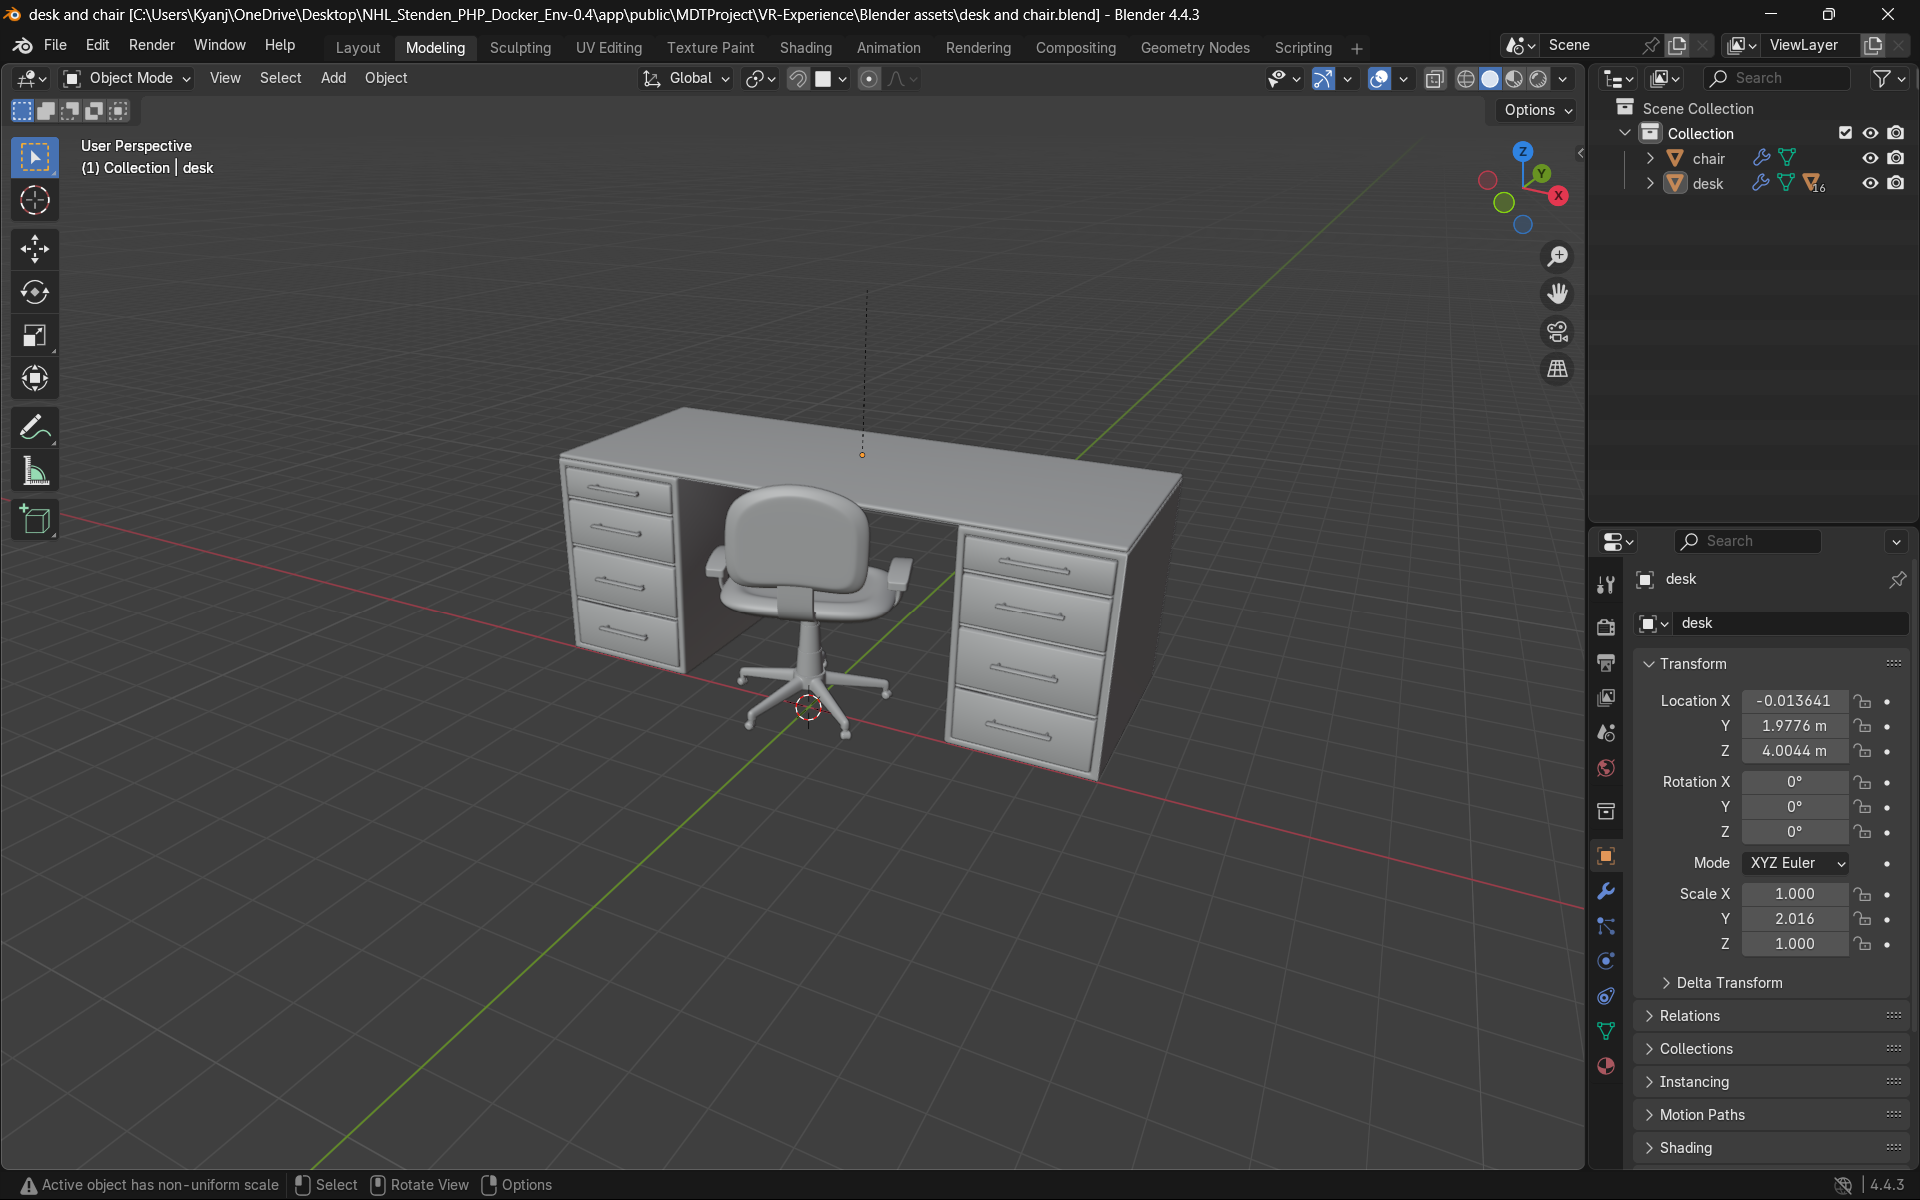Open viewport Add menu
Screen dimensions: 1920x1200
point(333,78)
